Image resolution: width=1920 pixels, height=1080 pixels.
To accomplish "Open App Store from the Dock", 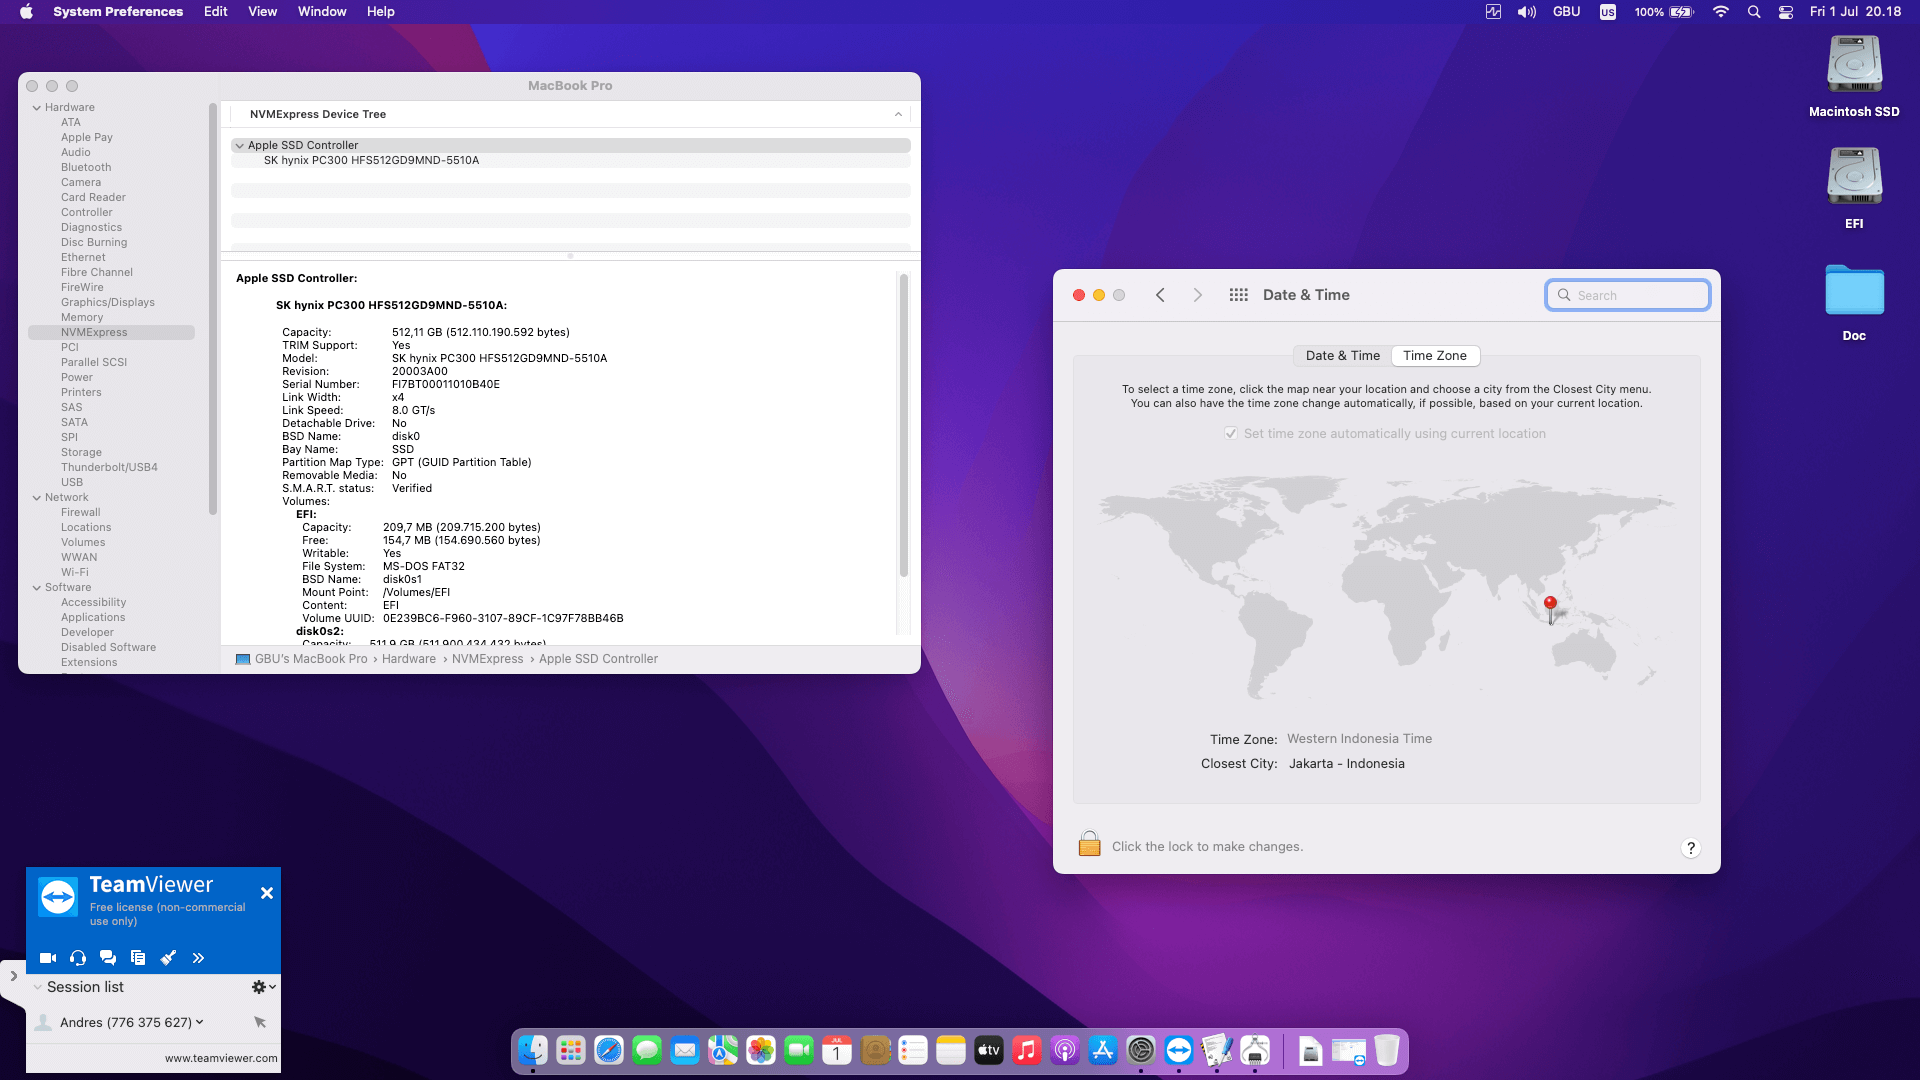I will [1103, 1050].
